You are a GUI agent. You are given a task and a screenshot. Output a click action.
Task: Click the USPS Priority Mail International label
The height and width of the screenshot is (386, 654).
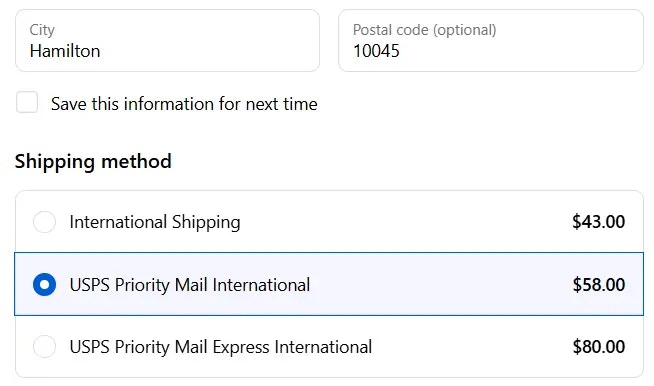pos(190,285)
